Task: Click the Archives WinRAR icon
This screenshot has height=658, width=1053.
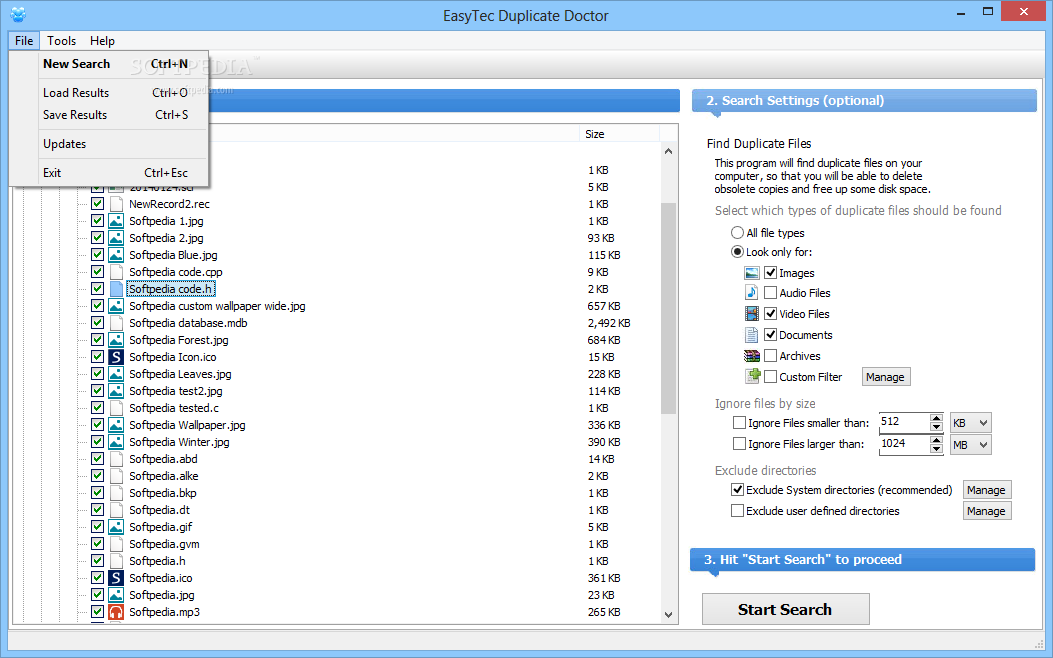Action: pos(751,356)
